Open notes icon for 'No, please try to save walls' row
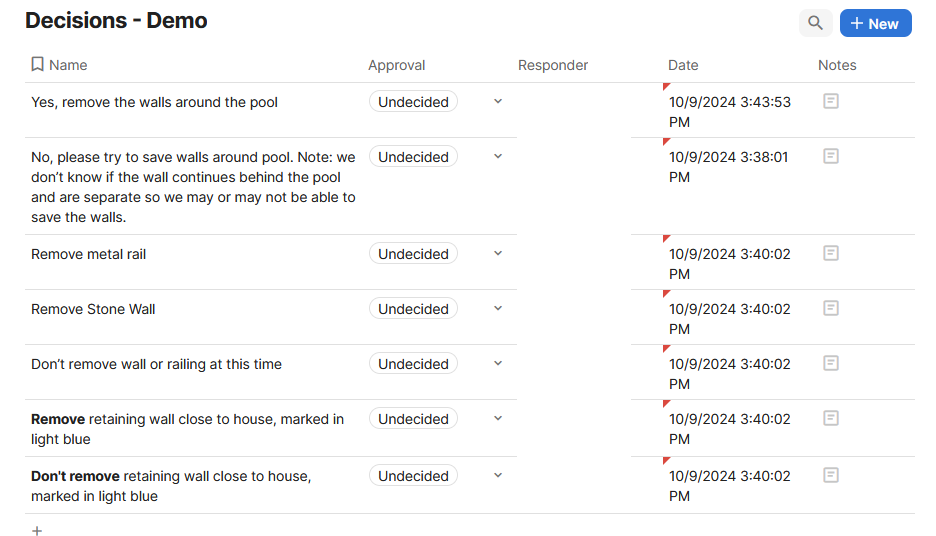 830,156
